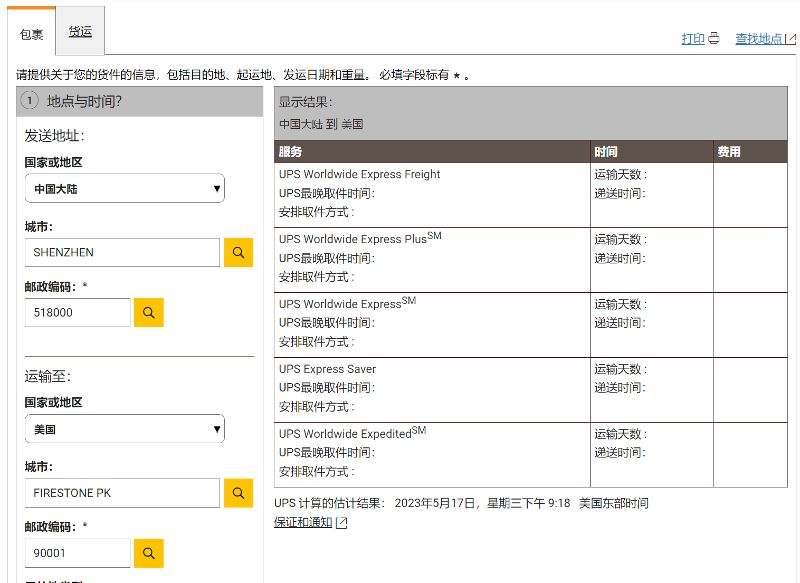Click 运输天数 in the UPS Express Saver row

pos(620,369)
